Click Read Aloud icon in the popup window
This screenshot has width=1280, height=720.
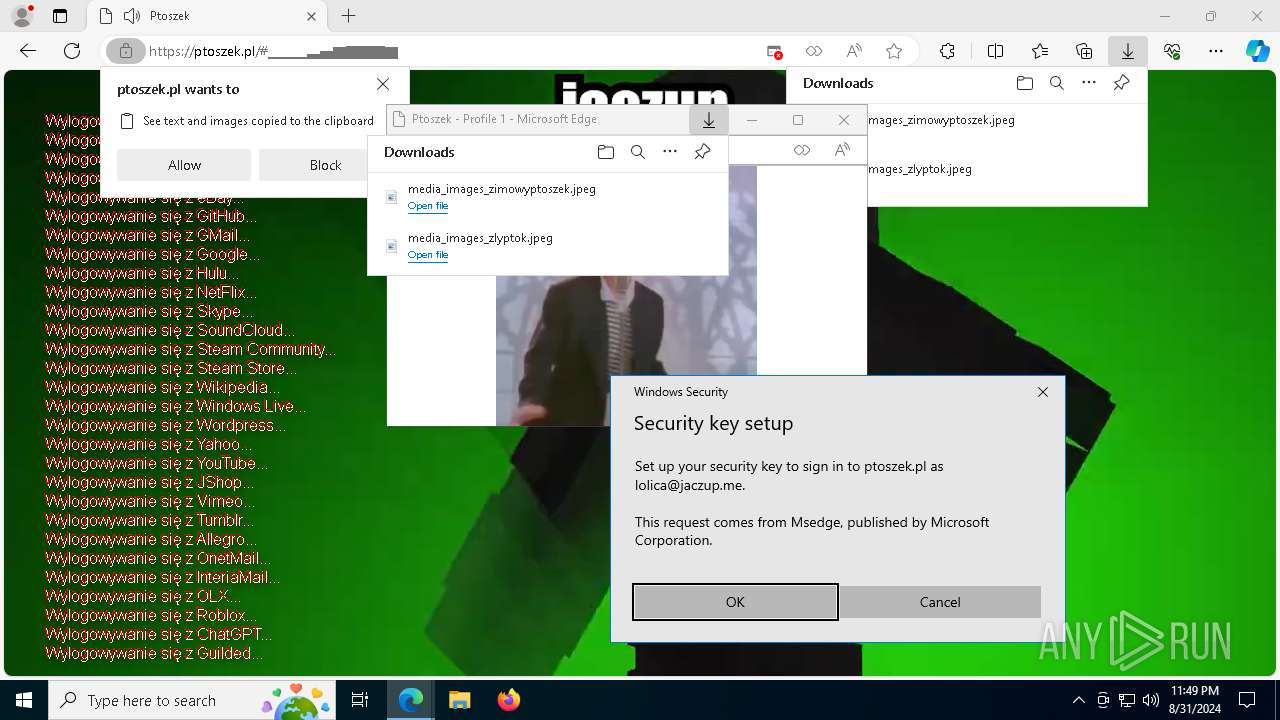(x=842, y=150)
